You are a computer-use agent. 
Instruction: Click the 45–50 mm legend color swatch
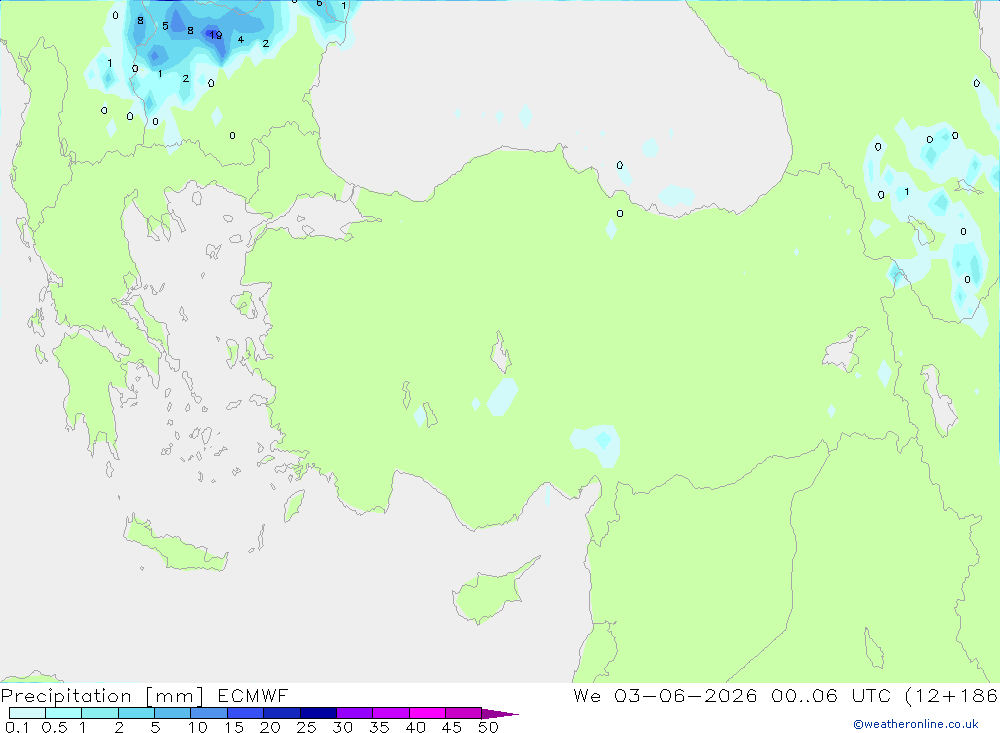(463, 713)
